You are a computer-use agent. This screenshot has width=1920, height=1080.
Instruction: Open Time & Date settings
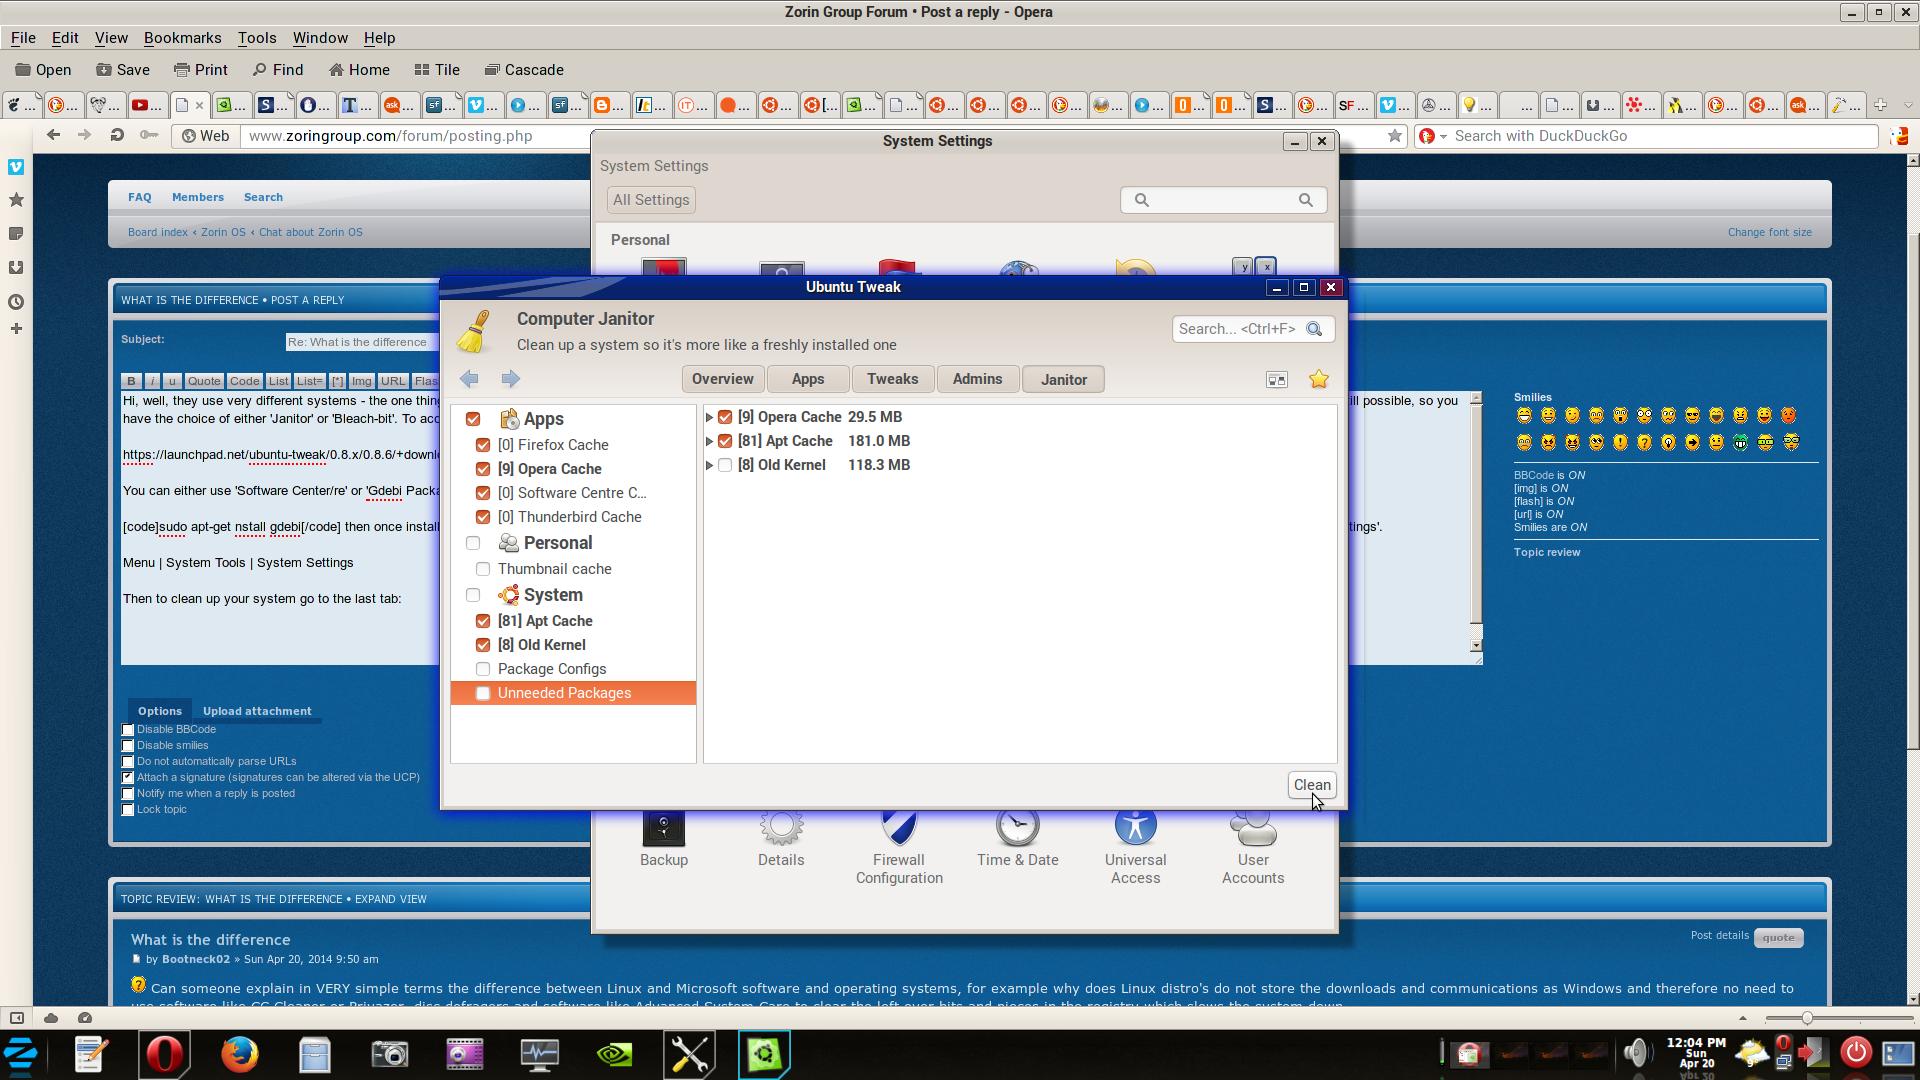coord(1017,840)
